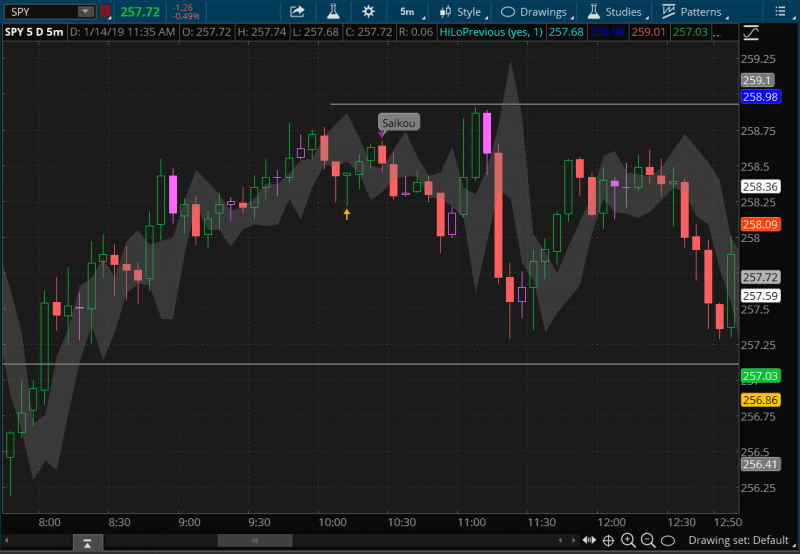Open the Drawings menu

click(x=536, y=12)
